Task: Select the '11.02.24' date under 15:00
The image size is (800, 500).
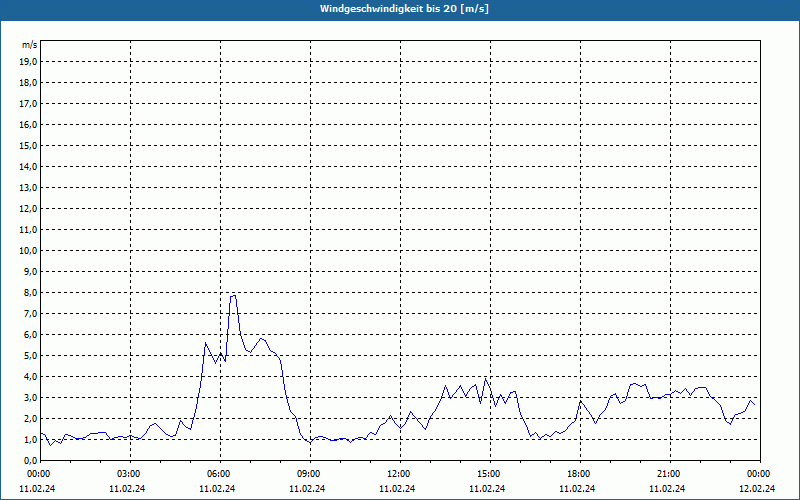Action: [x=487, y=489]
